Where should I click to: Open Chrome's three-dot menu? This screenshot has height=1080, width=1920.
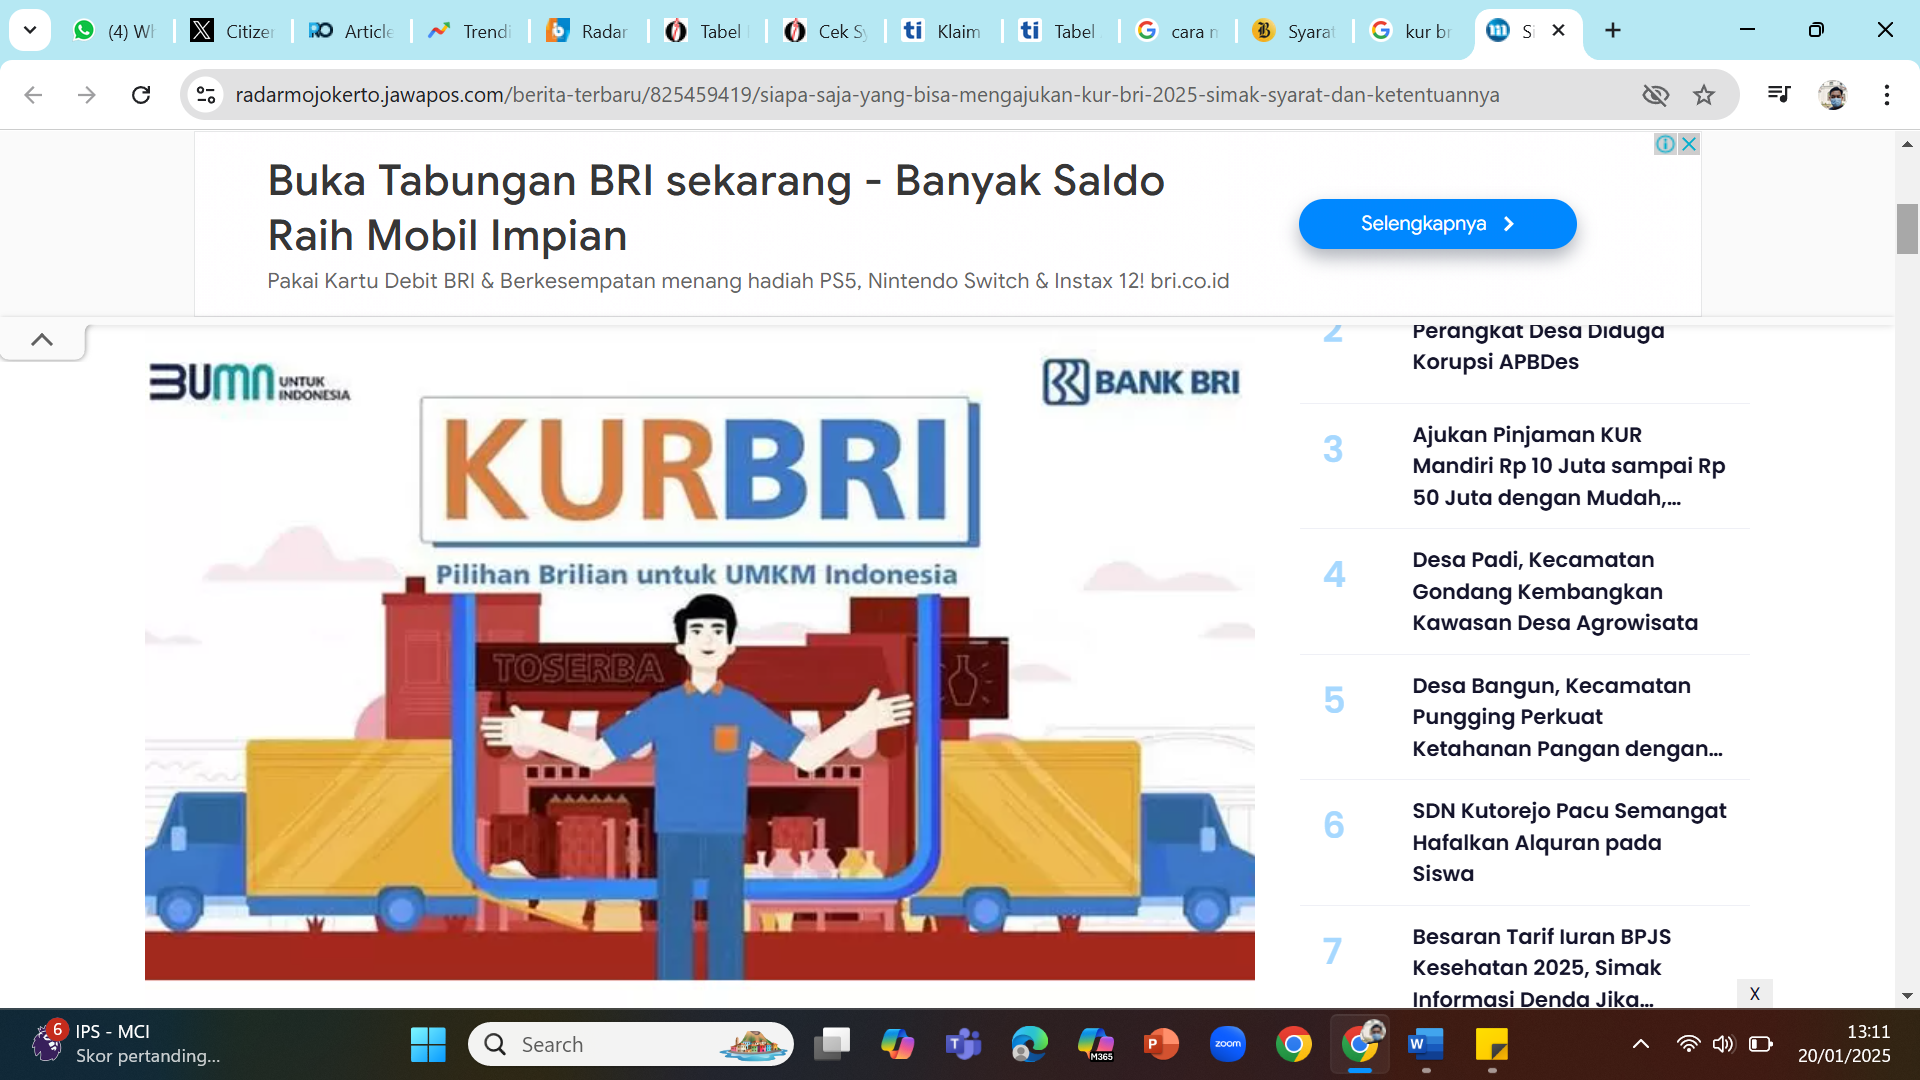(1887, 95)
